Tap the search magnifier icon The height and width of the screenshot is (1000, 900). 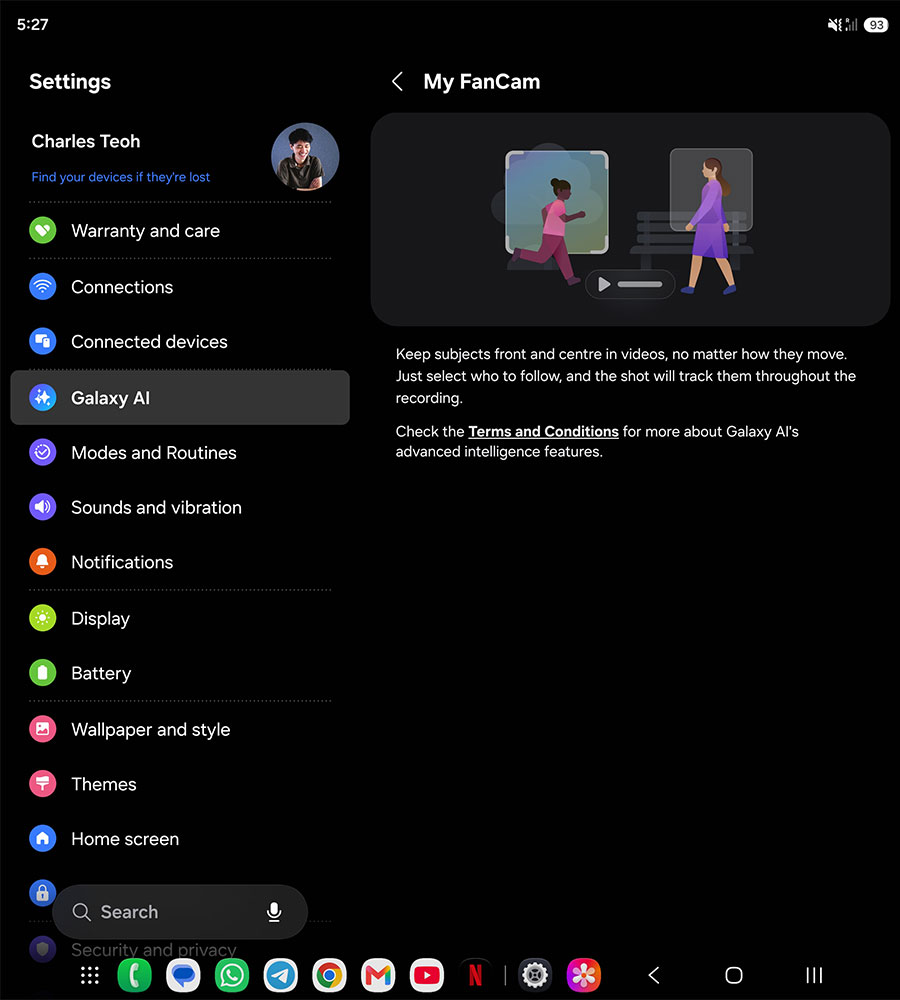(81, 912)
